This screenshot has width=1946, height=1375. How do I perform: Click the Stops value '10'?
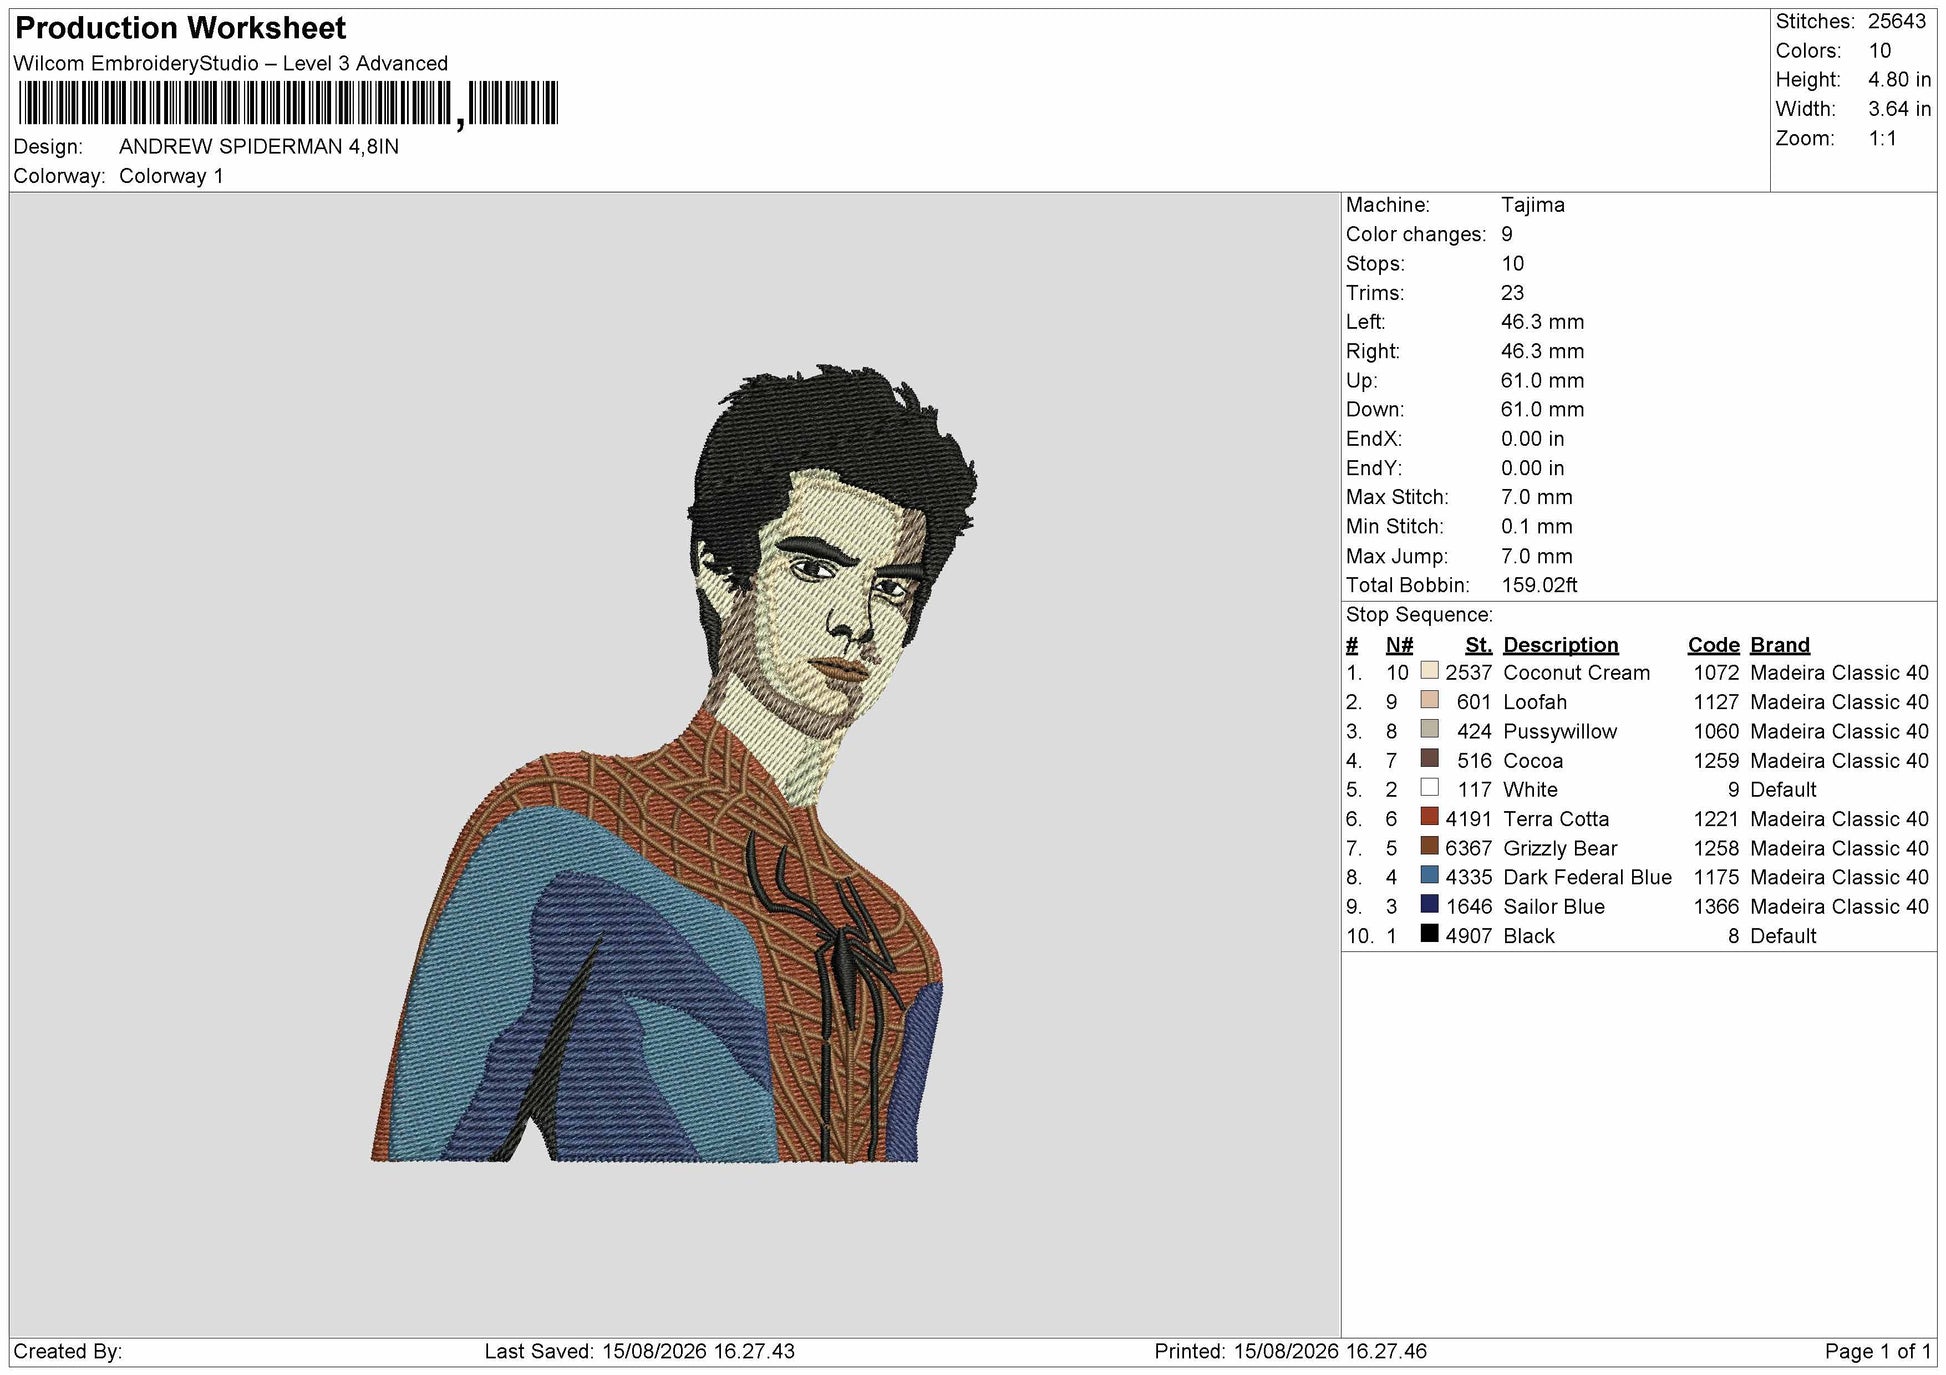pyautogui.click(x=1512, y=264)
